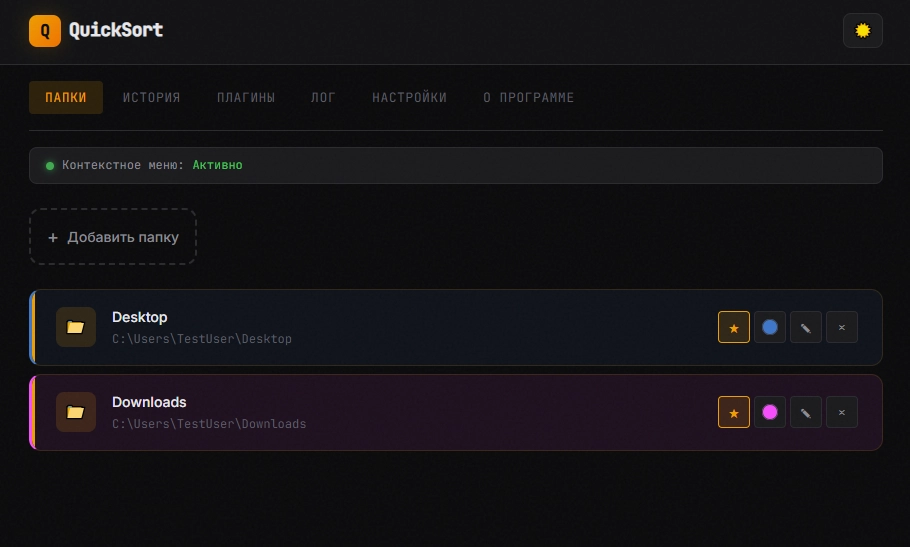This screenshot has height=547, width=910.
Task: Remove the Downloads folder entry
Action: pyautogui.click(x=842, y=412)
